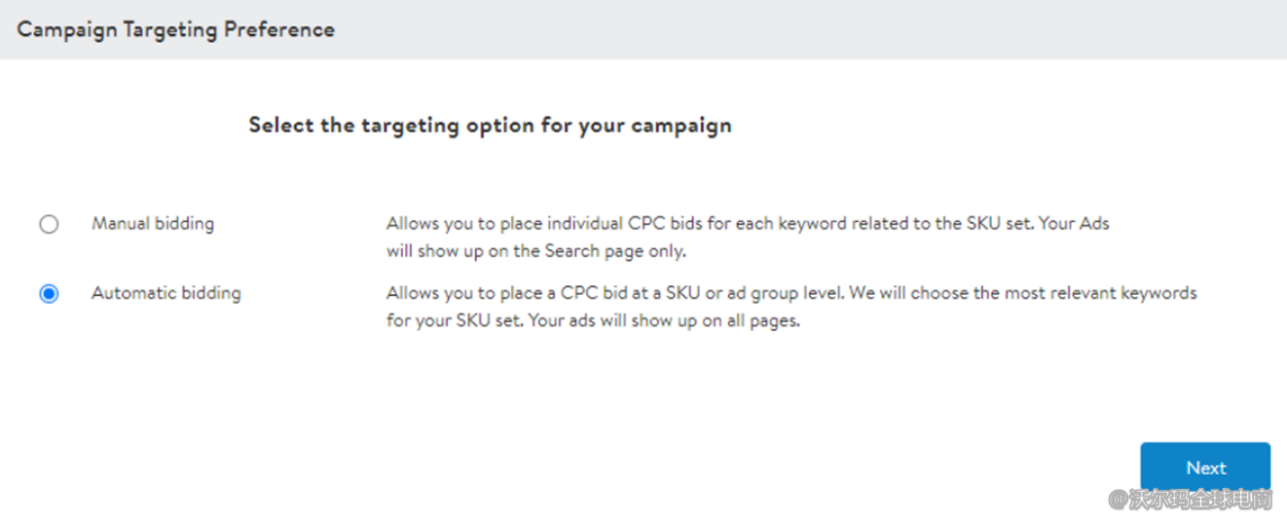The height and width of the screenshot is (518, 1287).
Task: Click the "Select the targeting option" heading
Action: pyautogui.click(x=489, y=126)
